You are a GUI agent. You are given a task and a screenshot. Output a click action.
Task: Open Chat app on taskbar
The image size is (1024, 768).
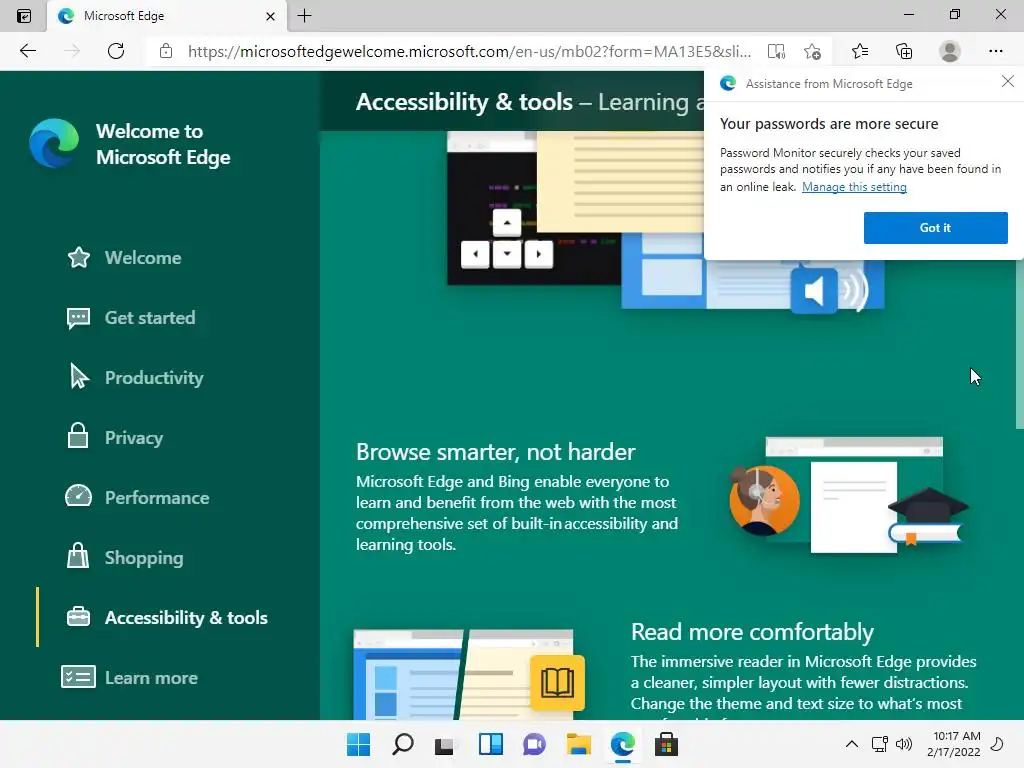[x=534, y=744]
